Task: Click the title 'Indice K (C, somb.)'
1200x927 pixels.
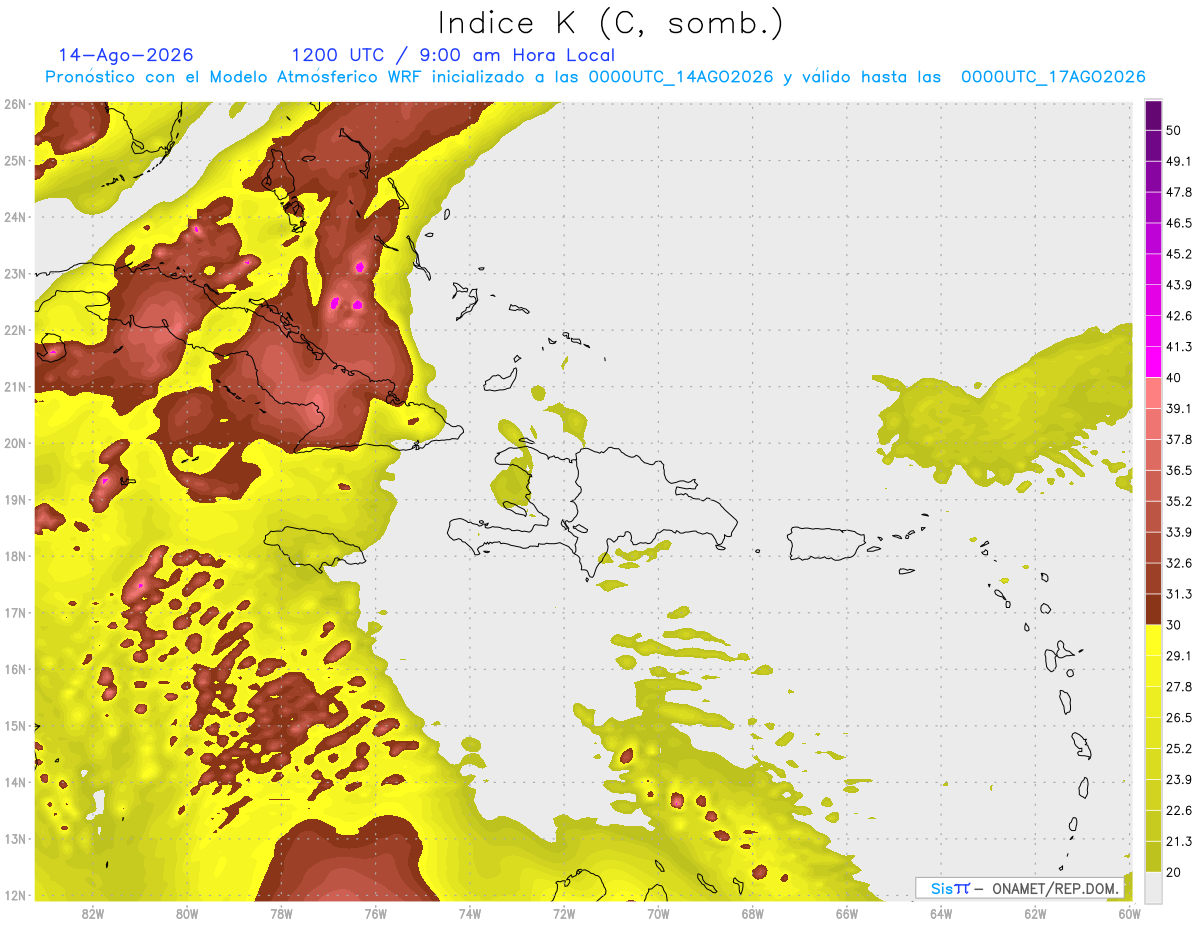Action: click(611, 24)
